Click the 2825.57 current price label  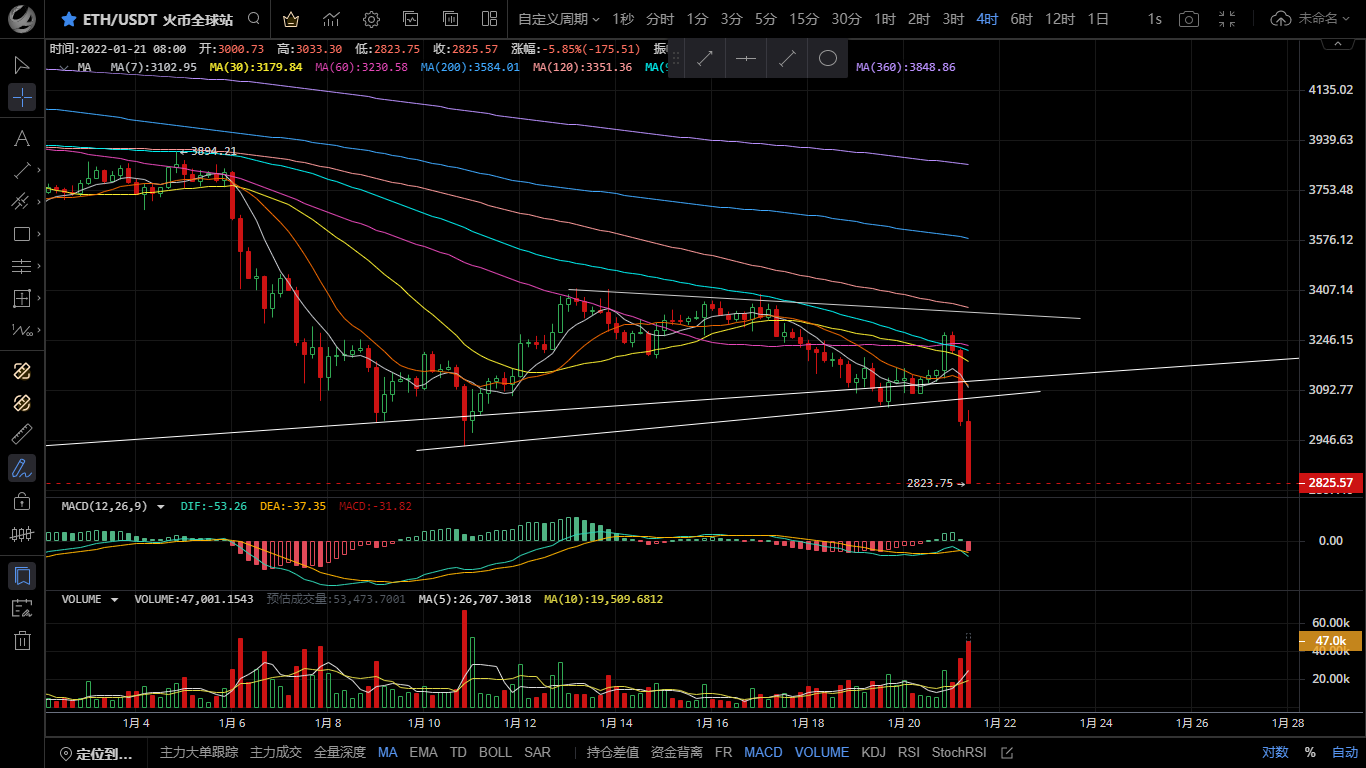(x=1329, y=483)
